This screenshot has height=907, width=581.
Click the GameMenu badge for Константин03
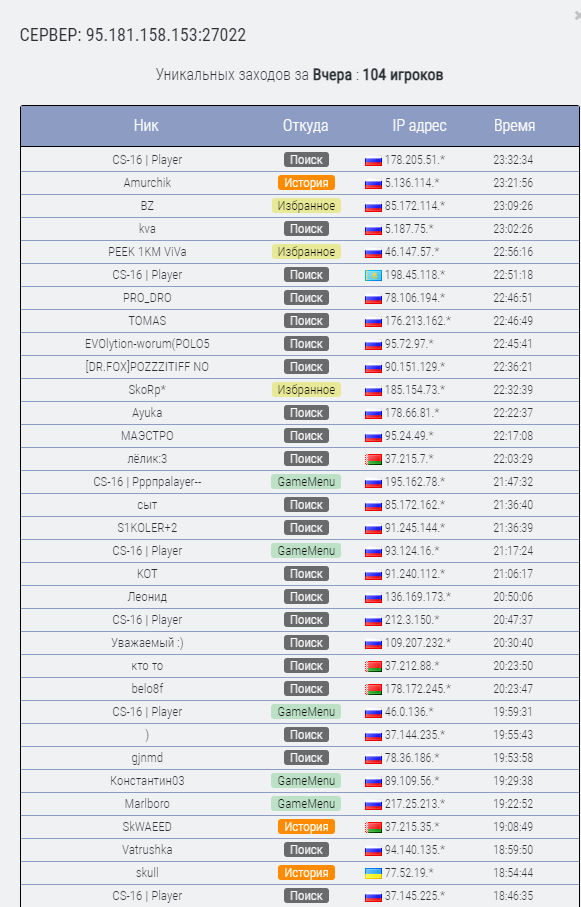coord(306,781)
